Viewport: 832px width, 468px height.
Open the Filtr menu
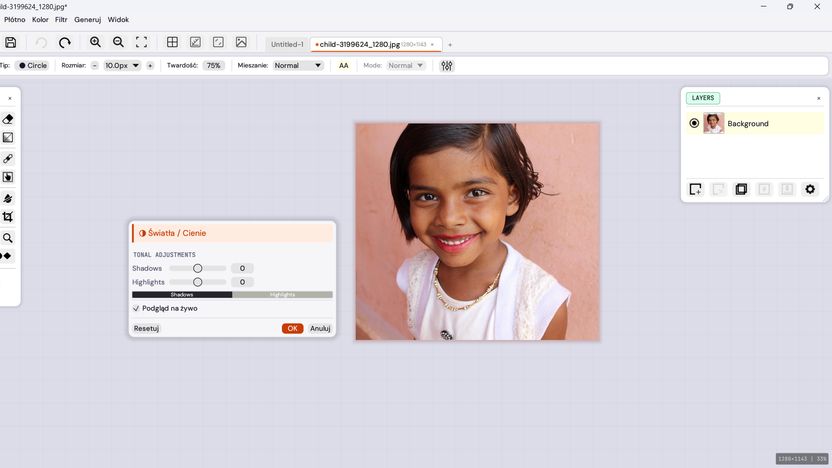[61, 20]
